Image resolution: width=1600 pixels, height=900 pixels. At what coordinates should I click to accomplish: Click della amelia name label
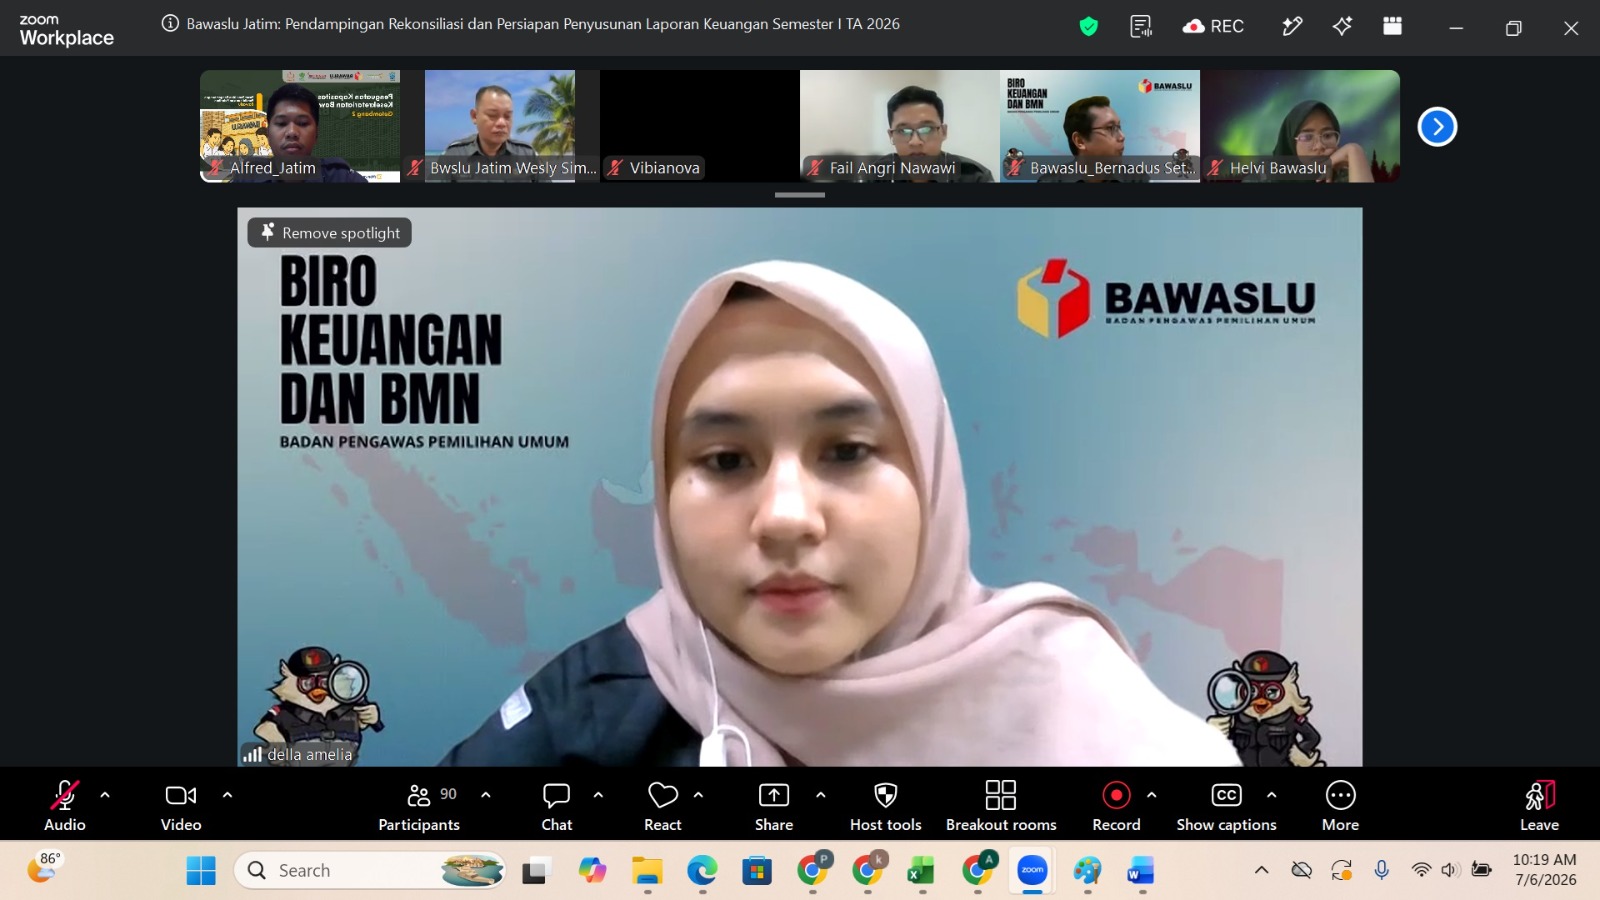(x=309, y=755)
